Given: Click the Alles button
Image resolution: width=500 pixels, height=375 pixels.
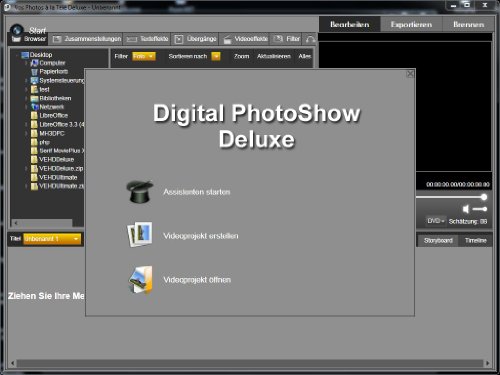Looking at the screenshot, I should coord(305,56).
